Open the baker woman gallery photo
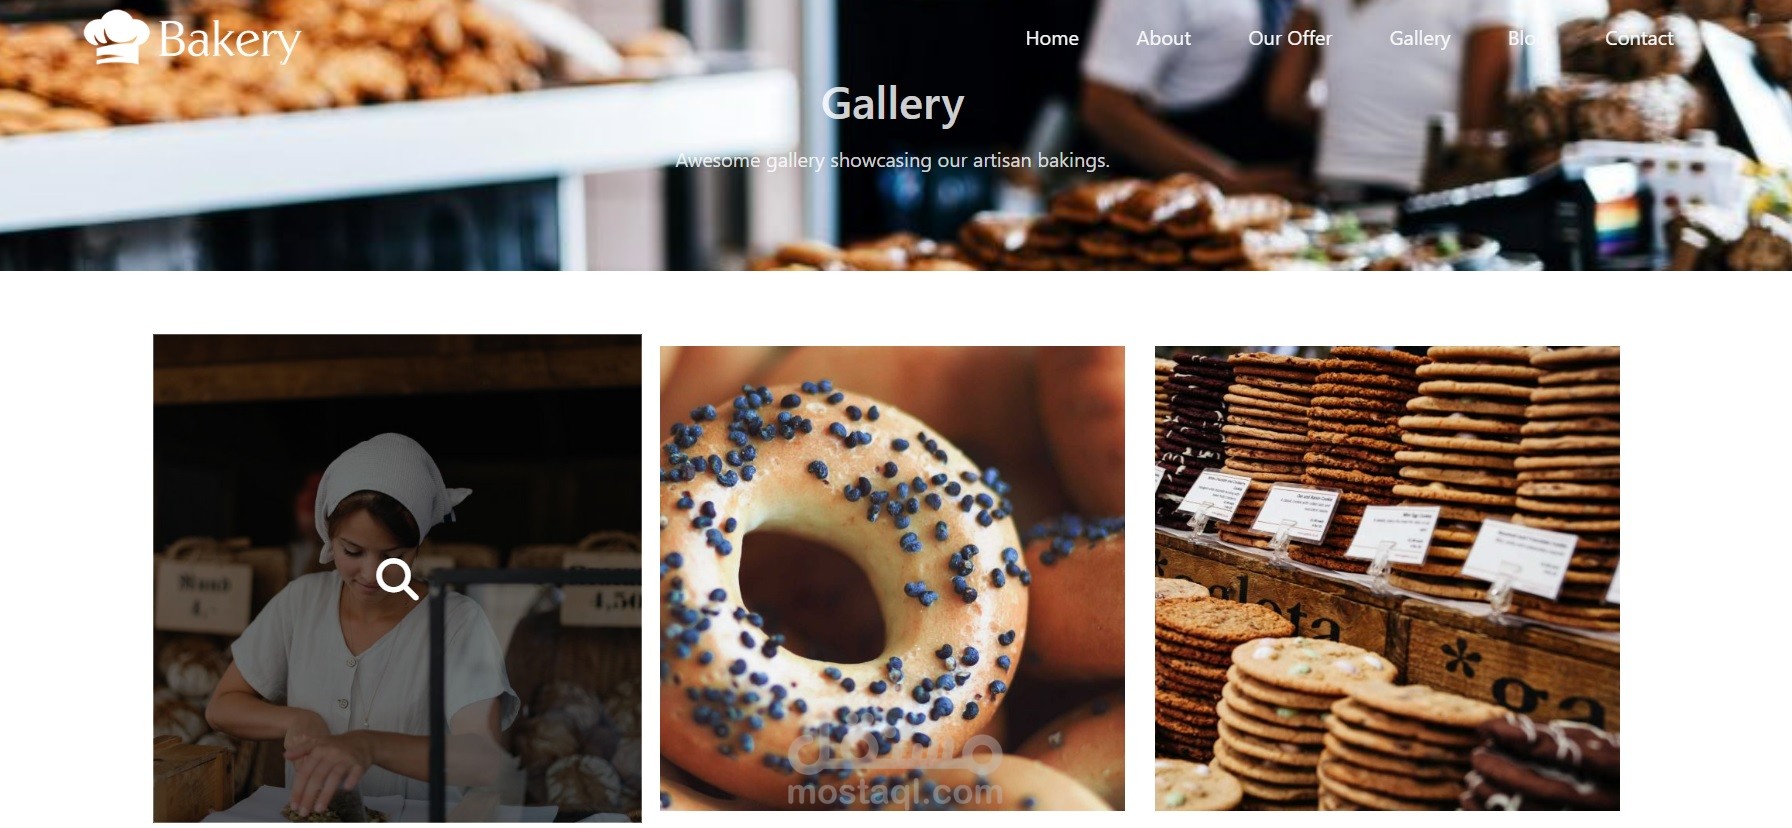 point(397,578)
